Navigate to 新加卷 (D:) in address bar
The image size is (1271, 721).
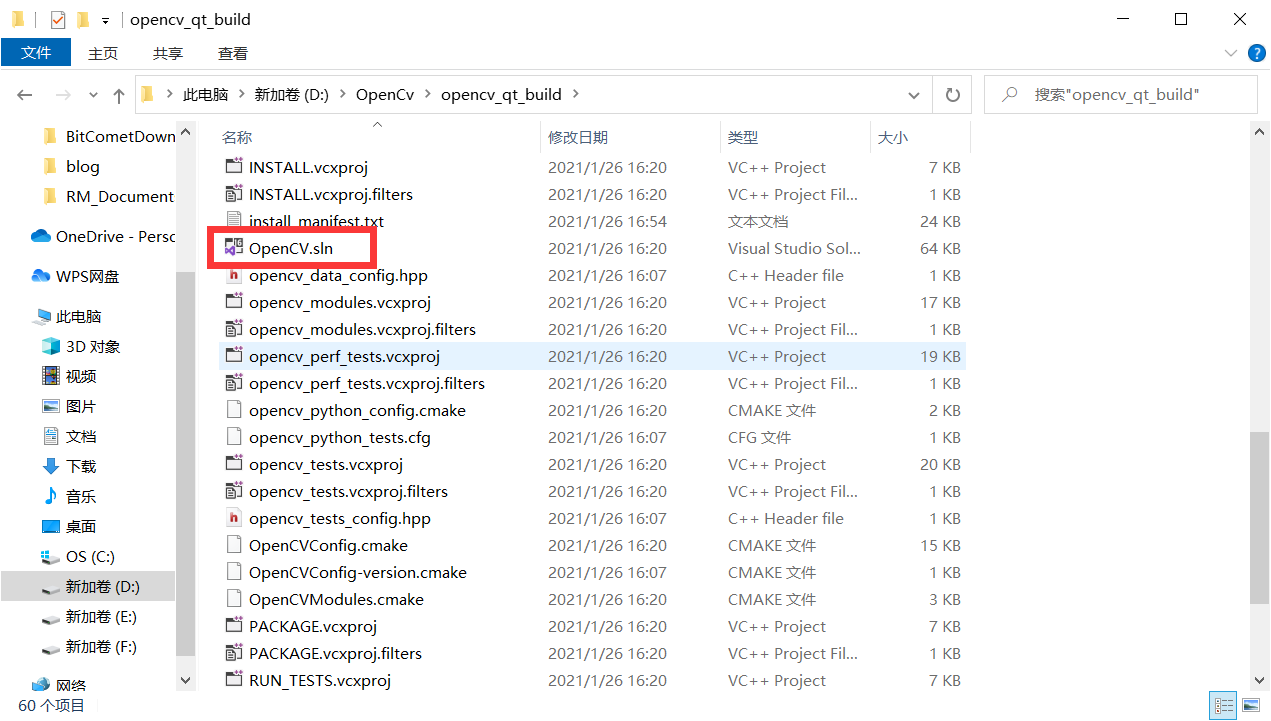pyautogui.click(x=291, y=95)
